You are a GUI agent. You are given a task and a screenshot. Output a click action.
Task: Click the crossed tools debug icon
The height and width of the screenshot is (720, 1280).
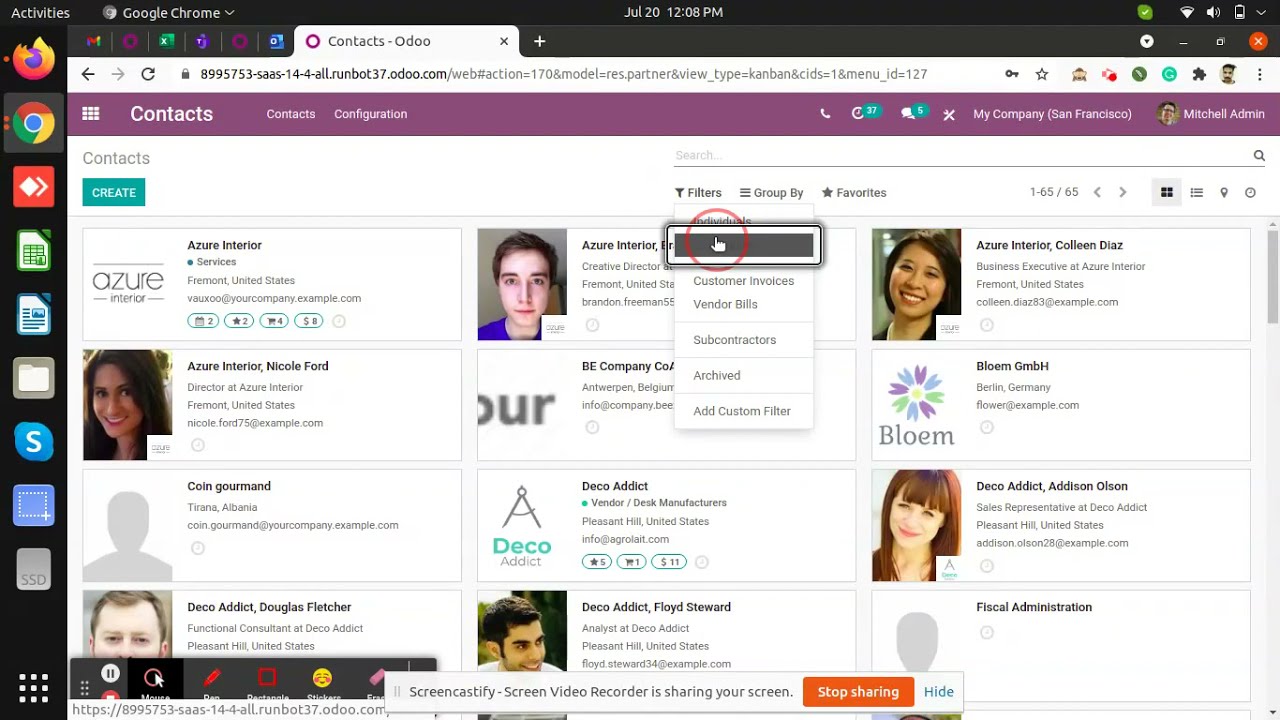point(949,115)
